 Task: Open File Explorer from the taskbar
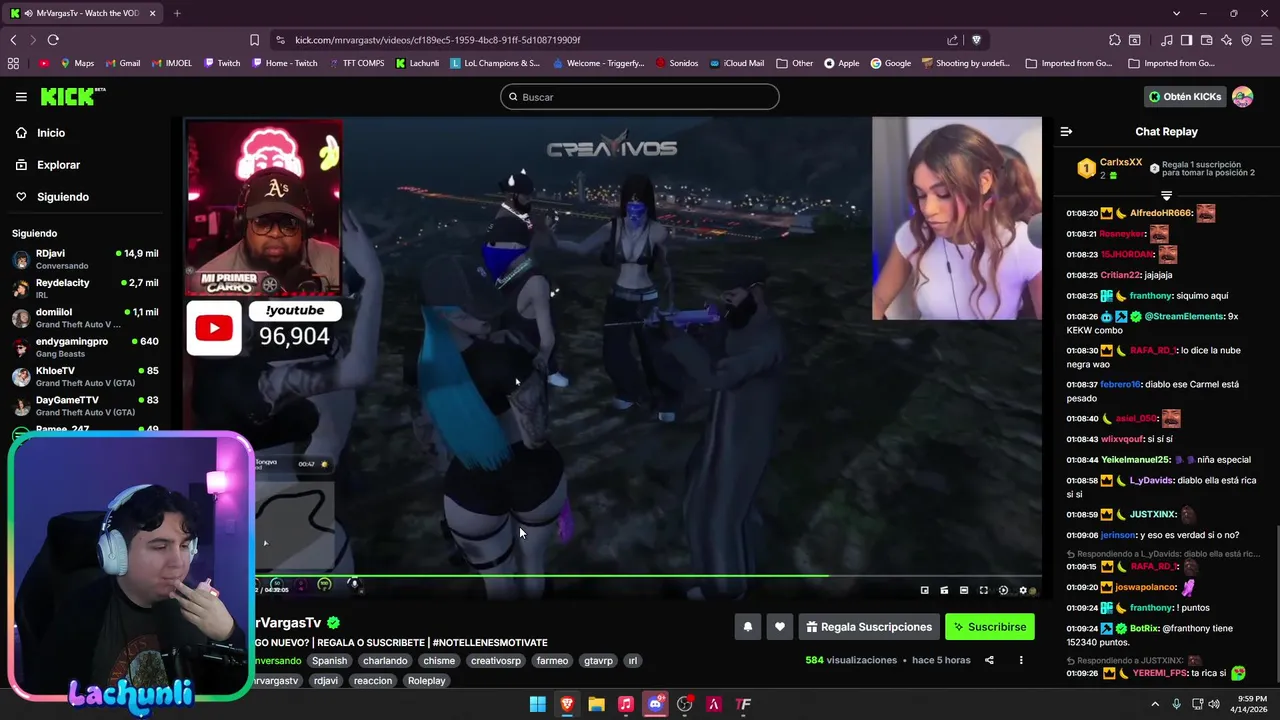pyautogui.click(x=596, y=704)
